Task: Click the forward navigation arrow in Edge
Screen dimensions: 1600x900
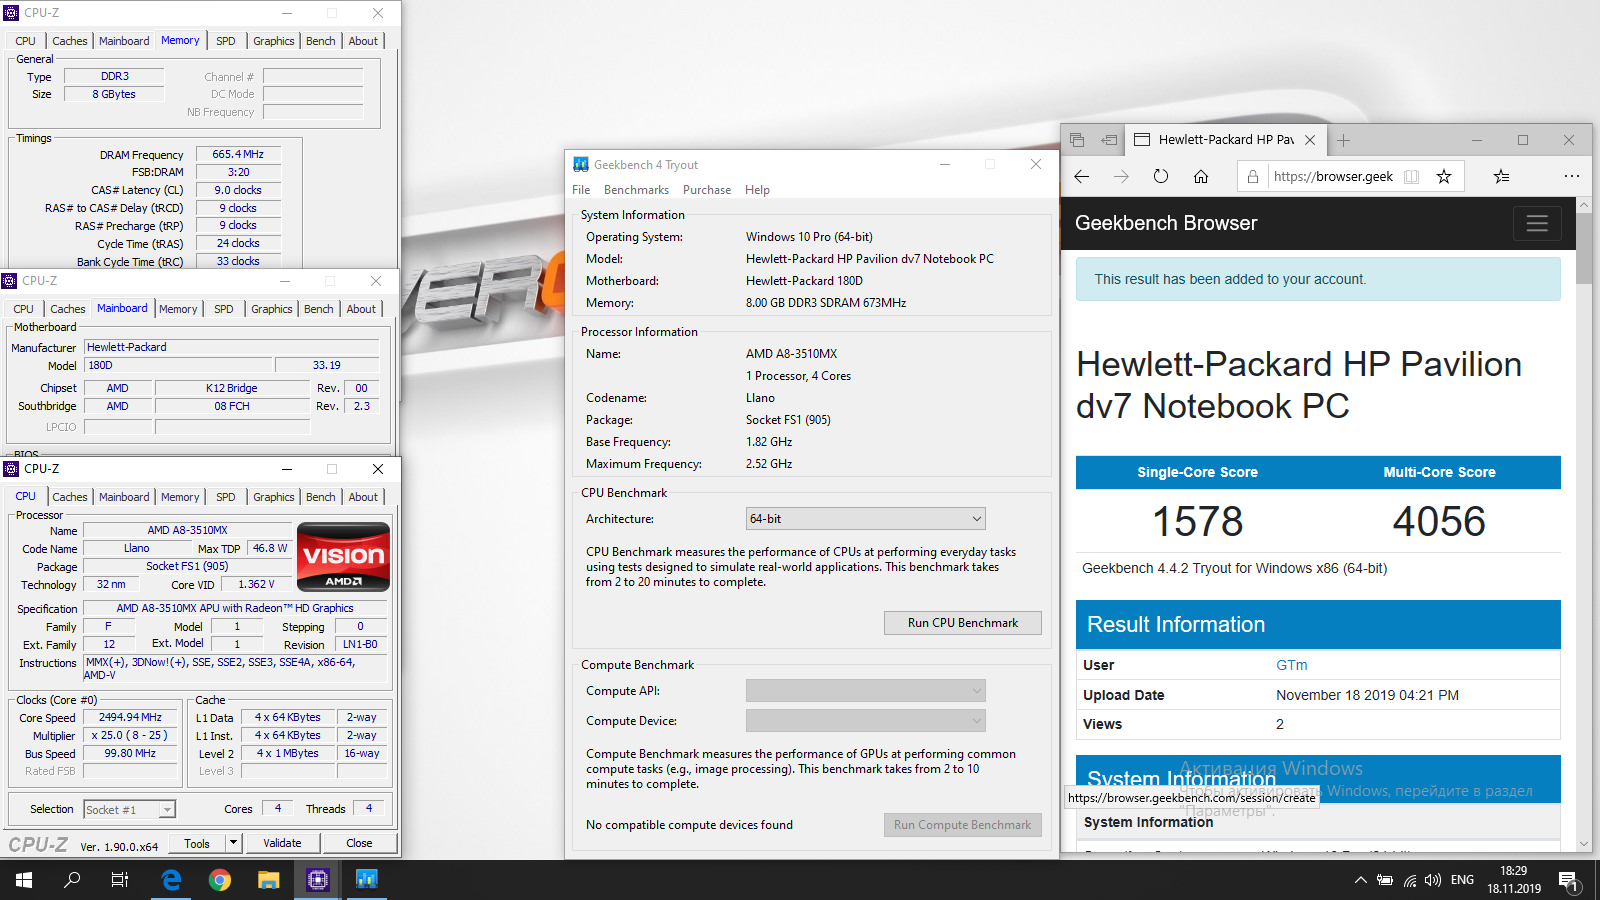Action: pos(1121,176)
